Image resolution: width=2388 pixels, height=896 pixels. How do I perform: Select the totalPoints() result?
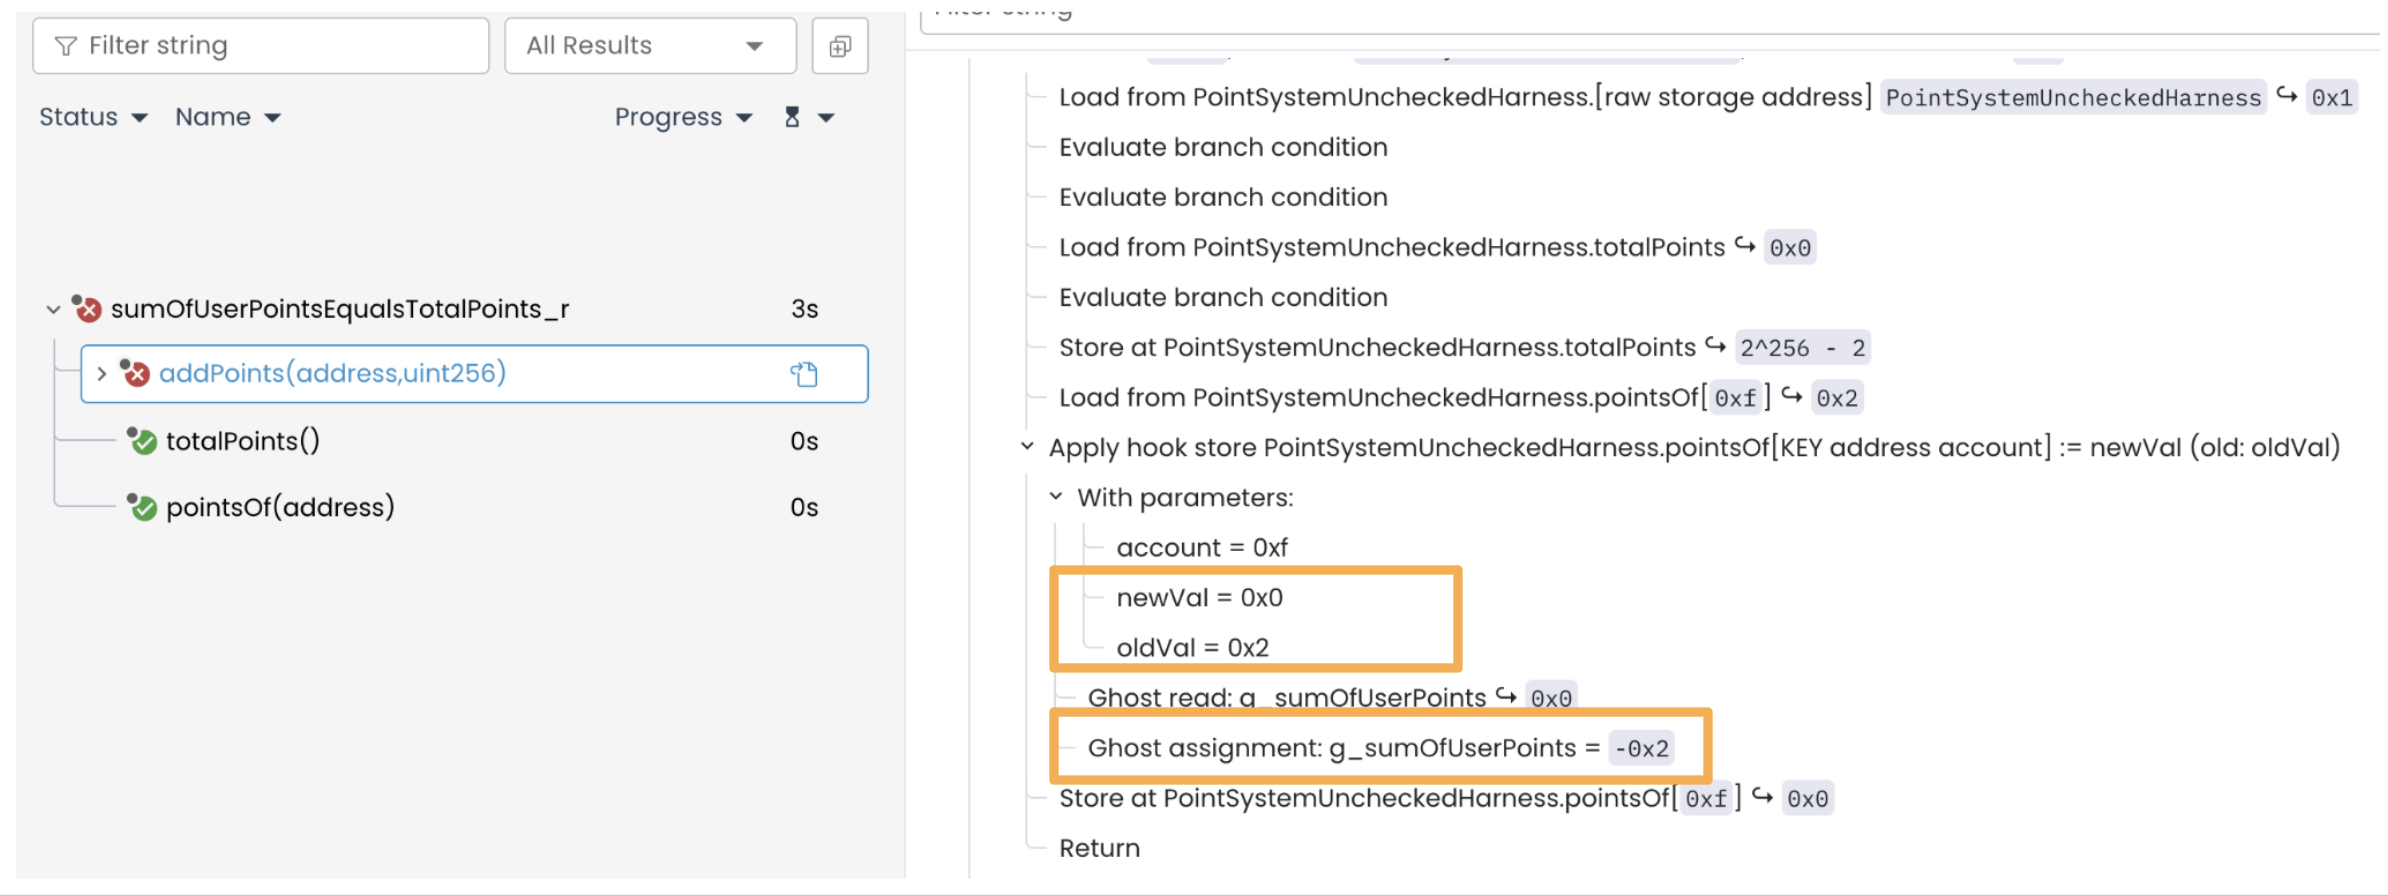coord(243,441)
